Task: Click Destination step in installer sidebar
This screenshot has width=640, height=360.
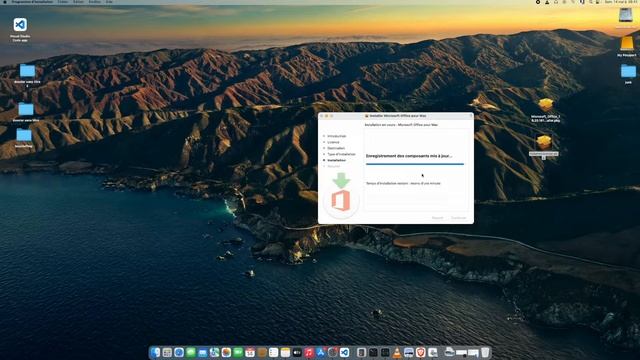Action: (x=336, y=148)
